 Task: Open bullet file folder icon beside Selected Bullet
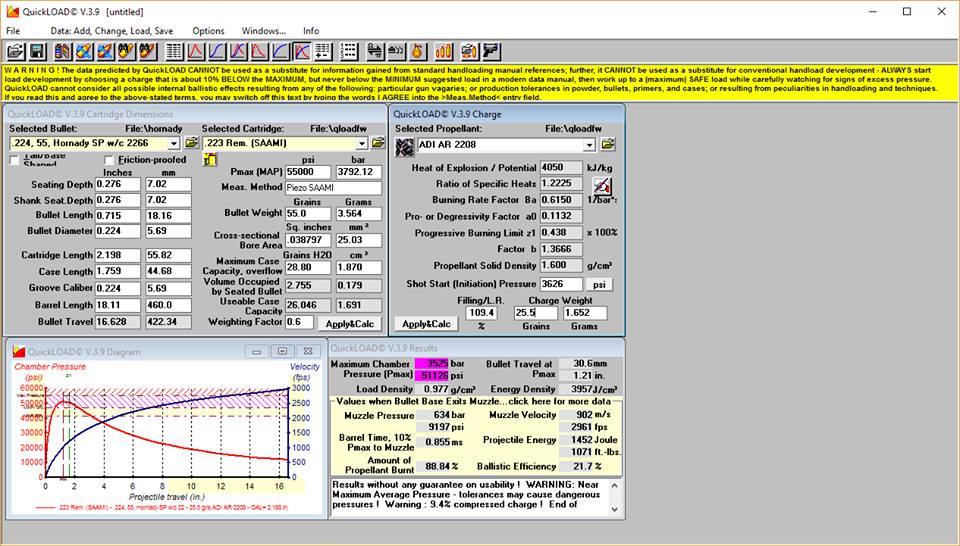[192, 143]
